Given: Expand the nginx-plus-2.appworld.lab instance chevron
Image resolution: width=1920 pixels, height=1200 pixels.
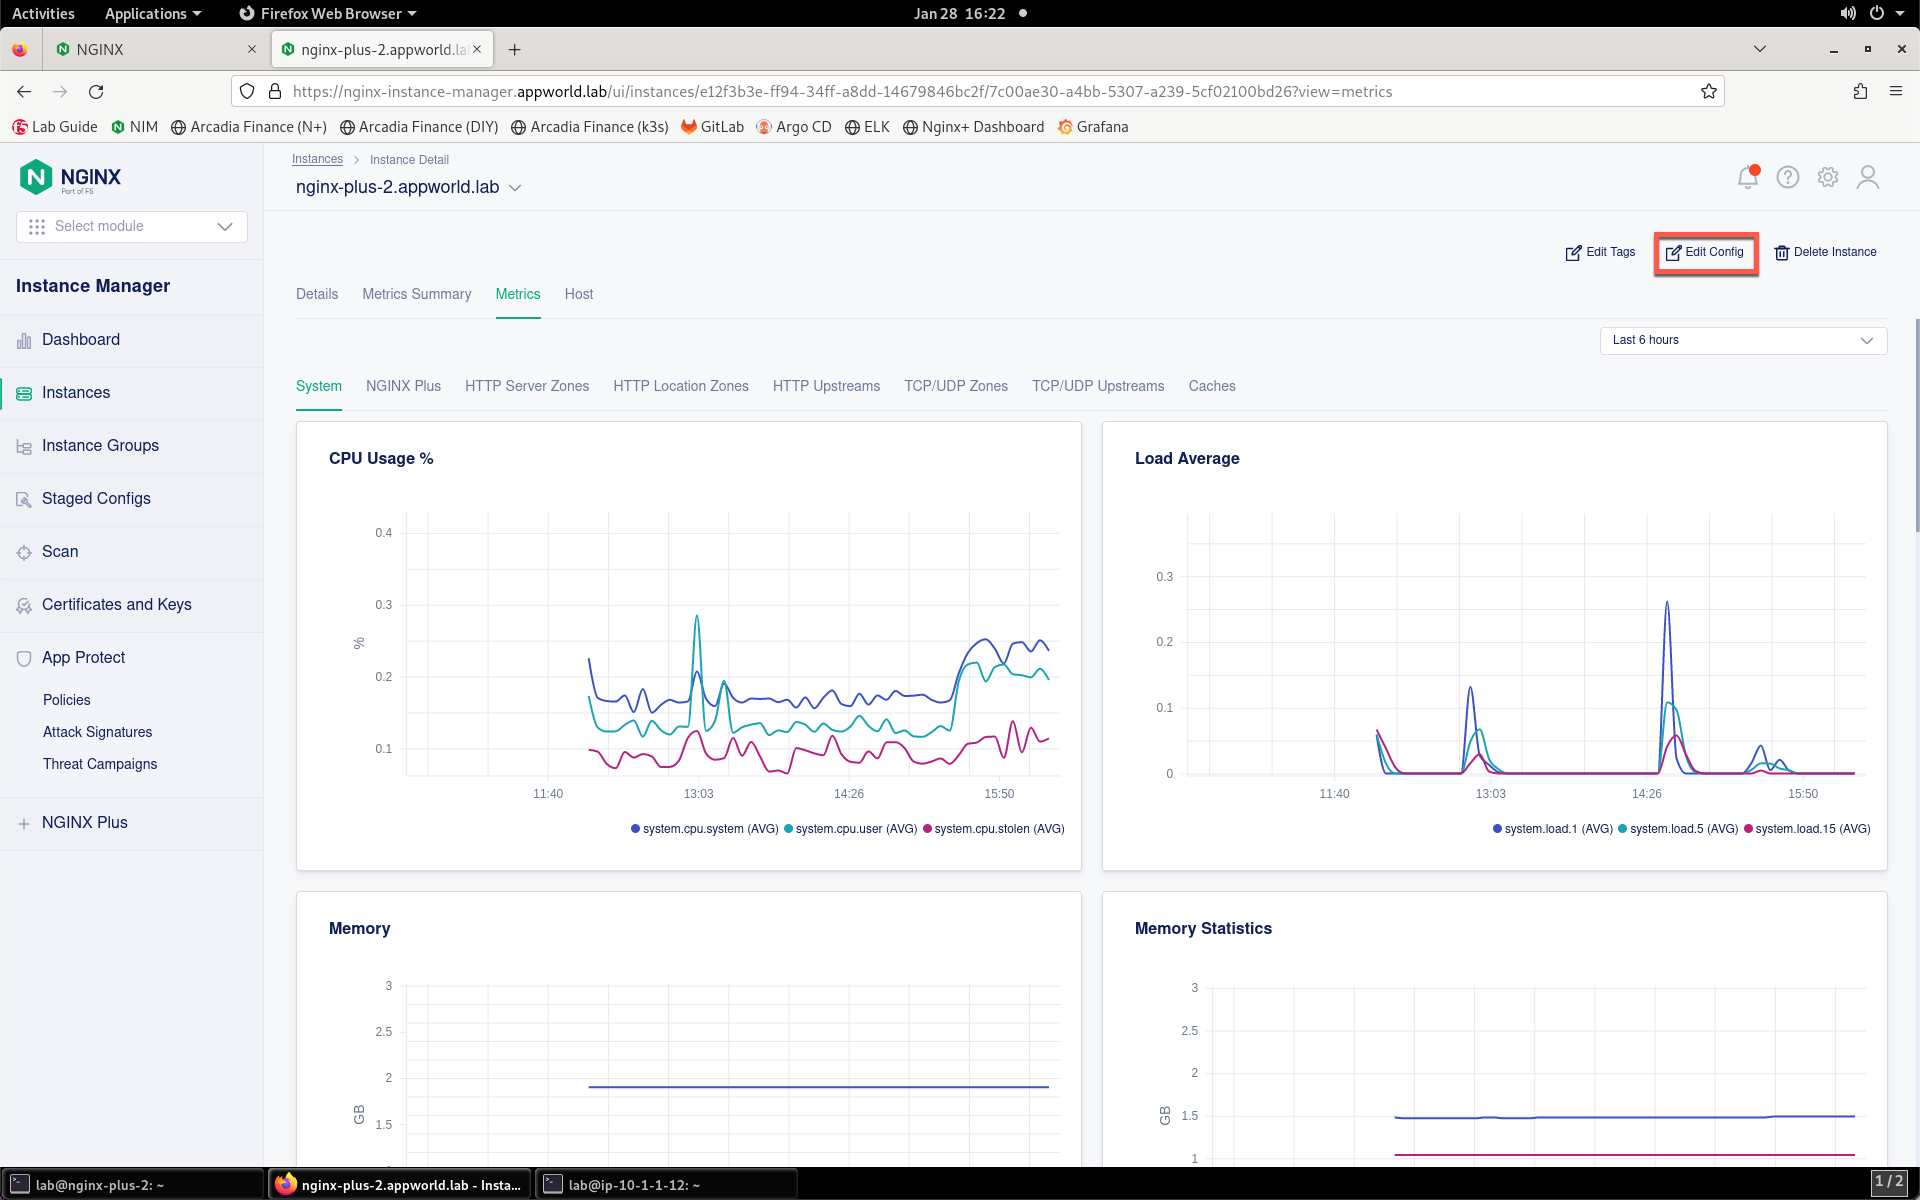Looking at the screenshot, I should coord(515,188).
